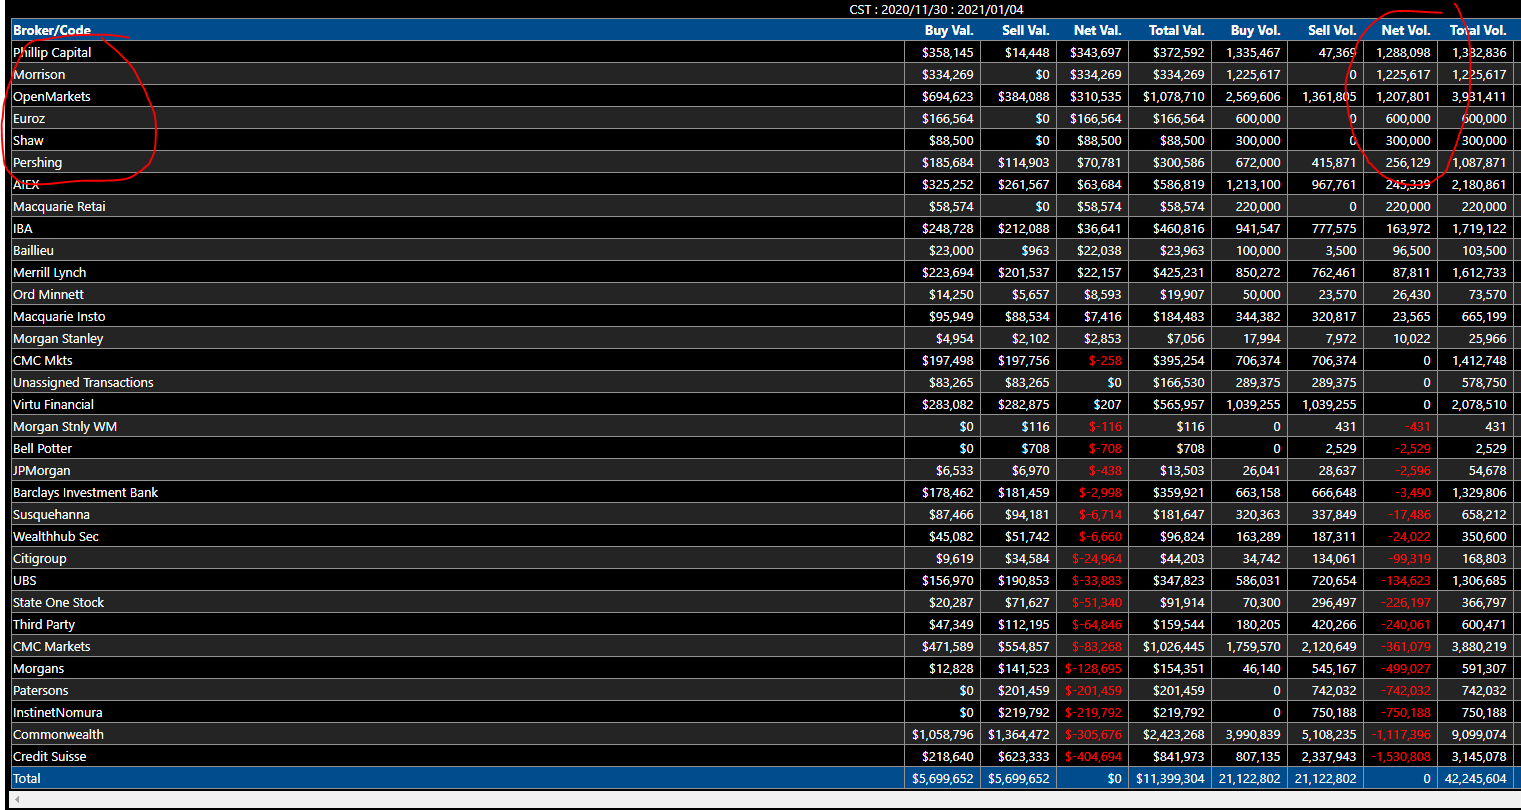Select the Total summary row label
The image size is (1521, 810).
[x=27, y=778]
